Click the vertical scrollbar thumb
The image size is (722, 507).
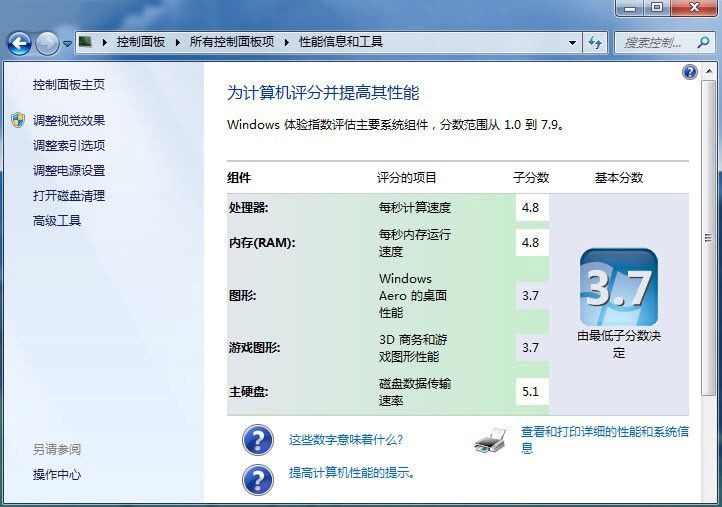tap(708, 238)
